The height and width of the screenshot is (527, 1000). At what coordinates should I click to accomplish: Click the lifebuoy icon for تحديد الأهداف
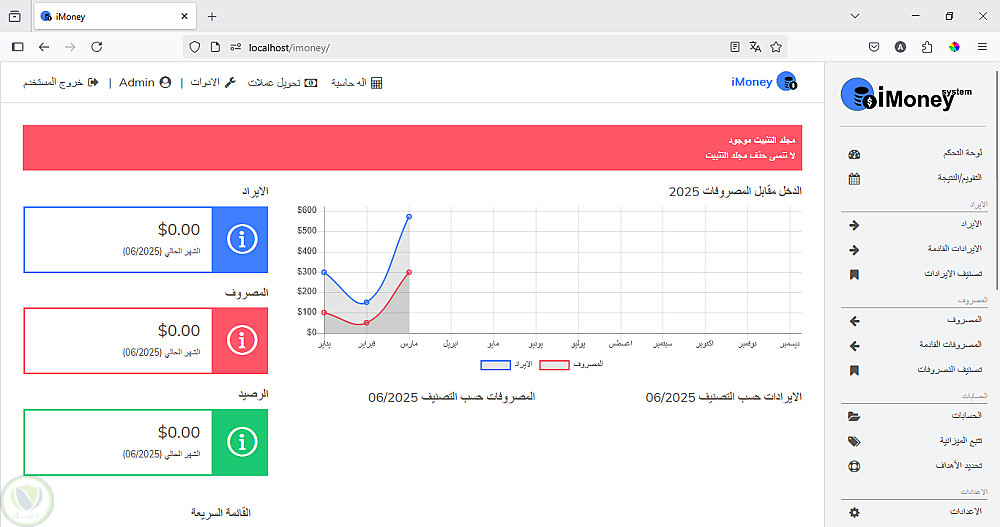pos(854,466)
